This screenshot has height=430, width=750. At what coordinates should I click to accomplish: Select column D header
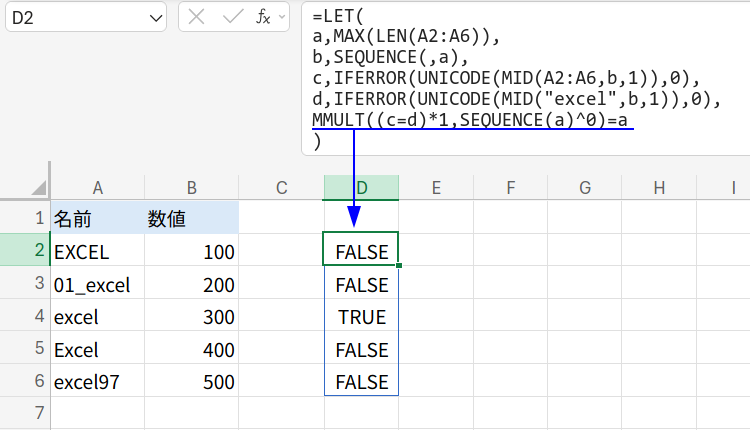point(361,187)
